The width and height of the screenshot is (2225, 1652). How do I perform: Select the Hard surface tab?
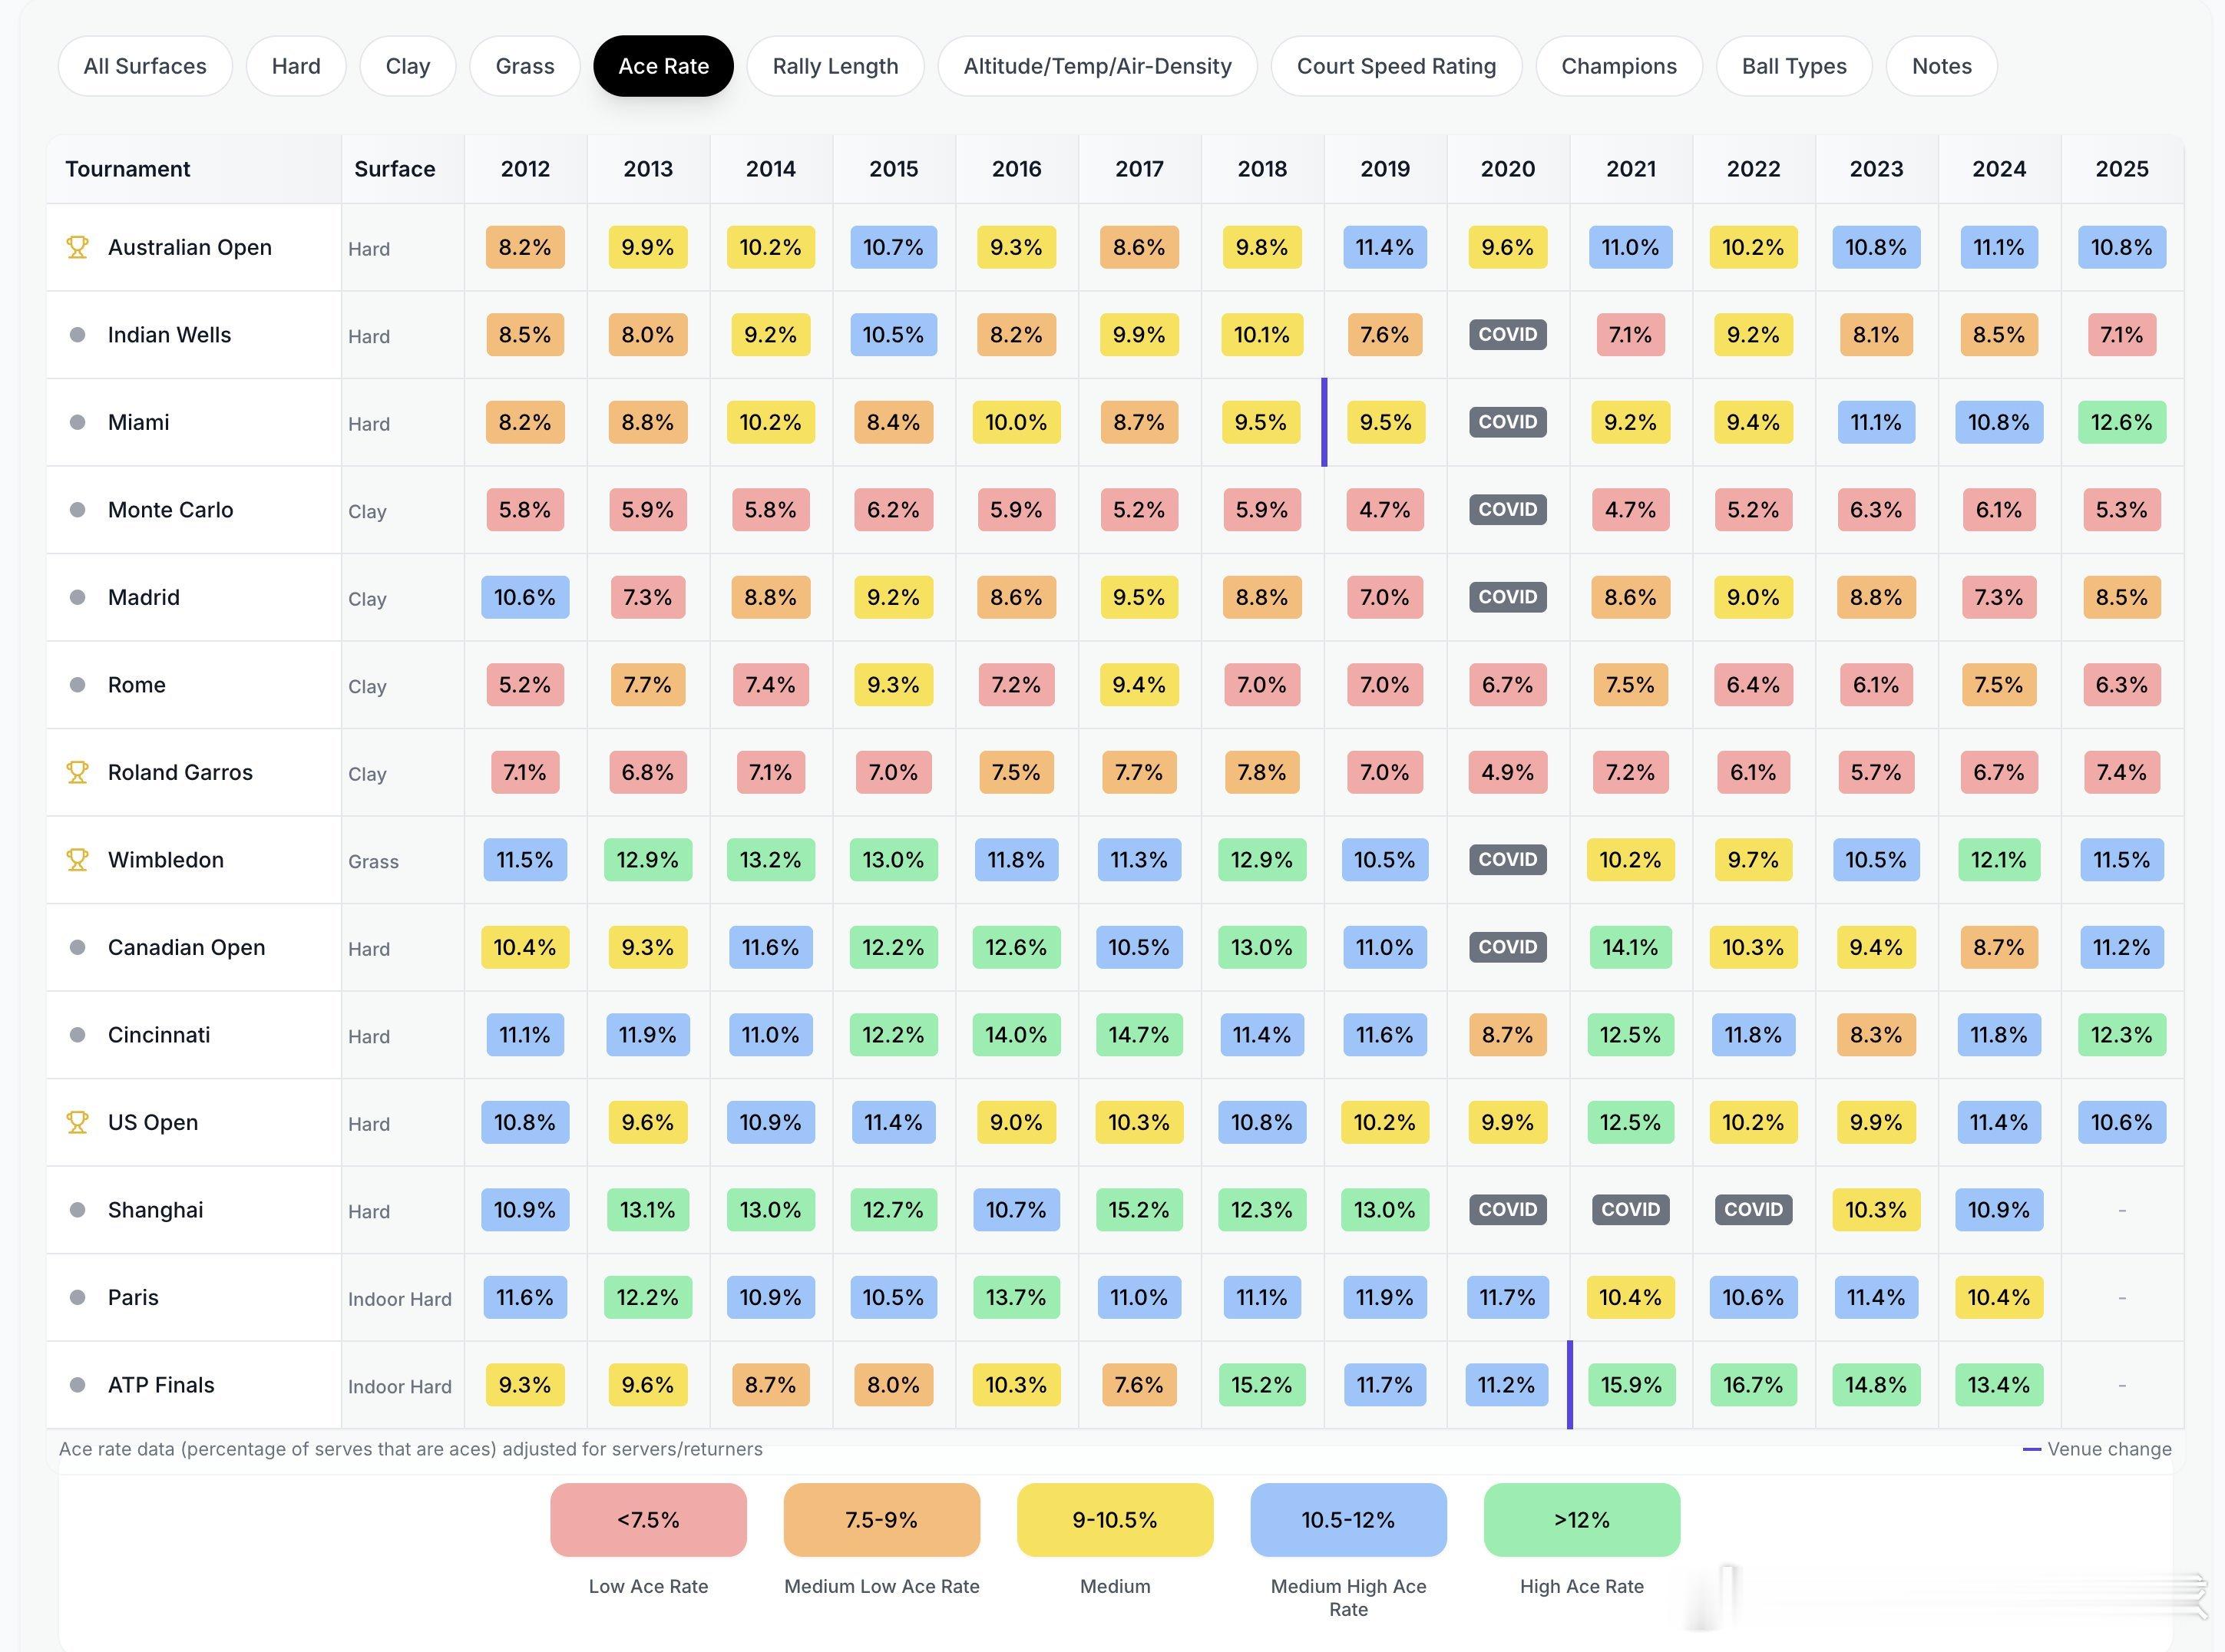296,66
